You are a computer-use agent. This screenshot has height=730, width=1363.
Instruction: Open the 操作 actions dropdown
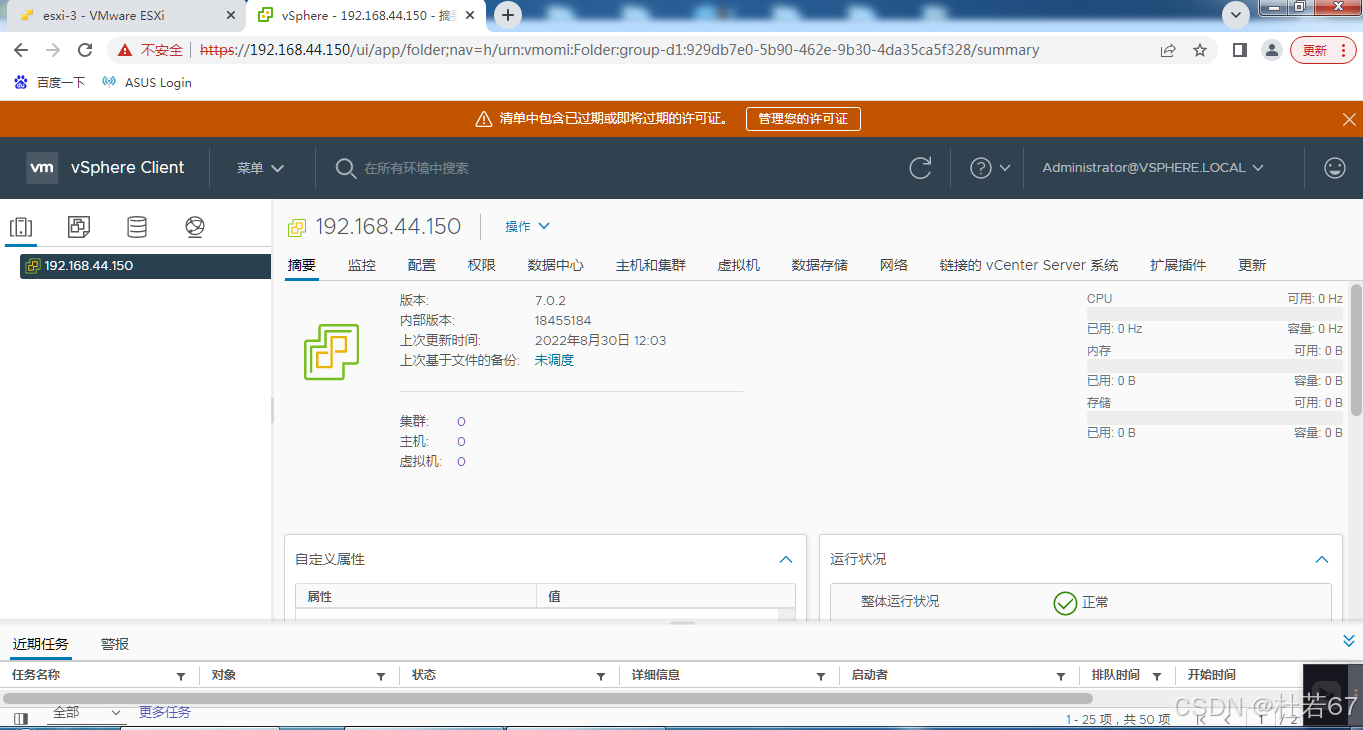pos(527,227)
